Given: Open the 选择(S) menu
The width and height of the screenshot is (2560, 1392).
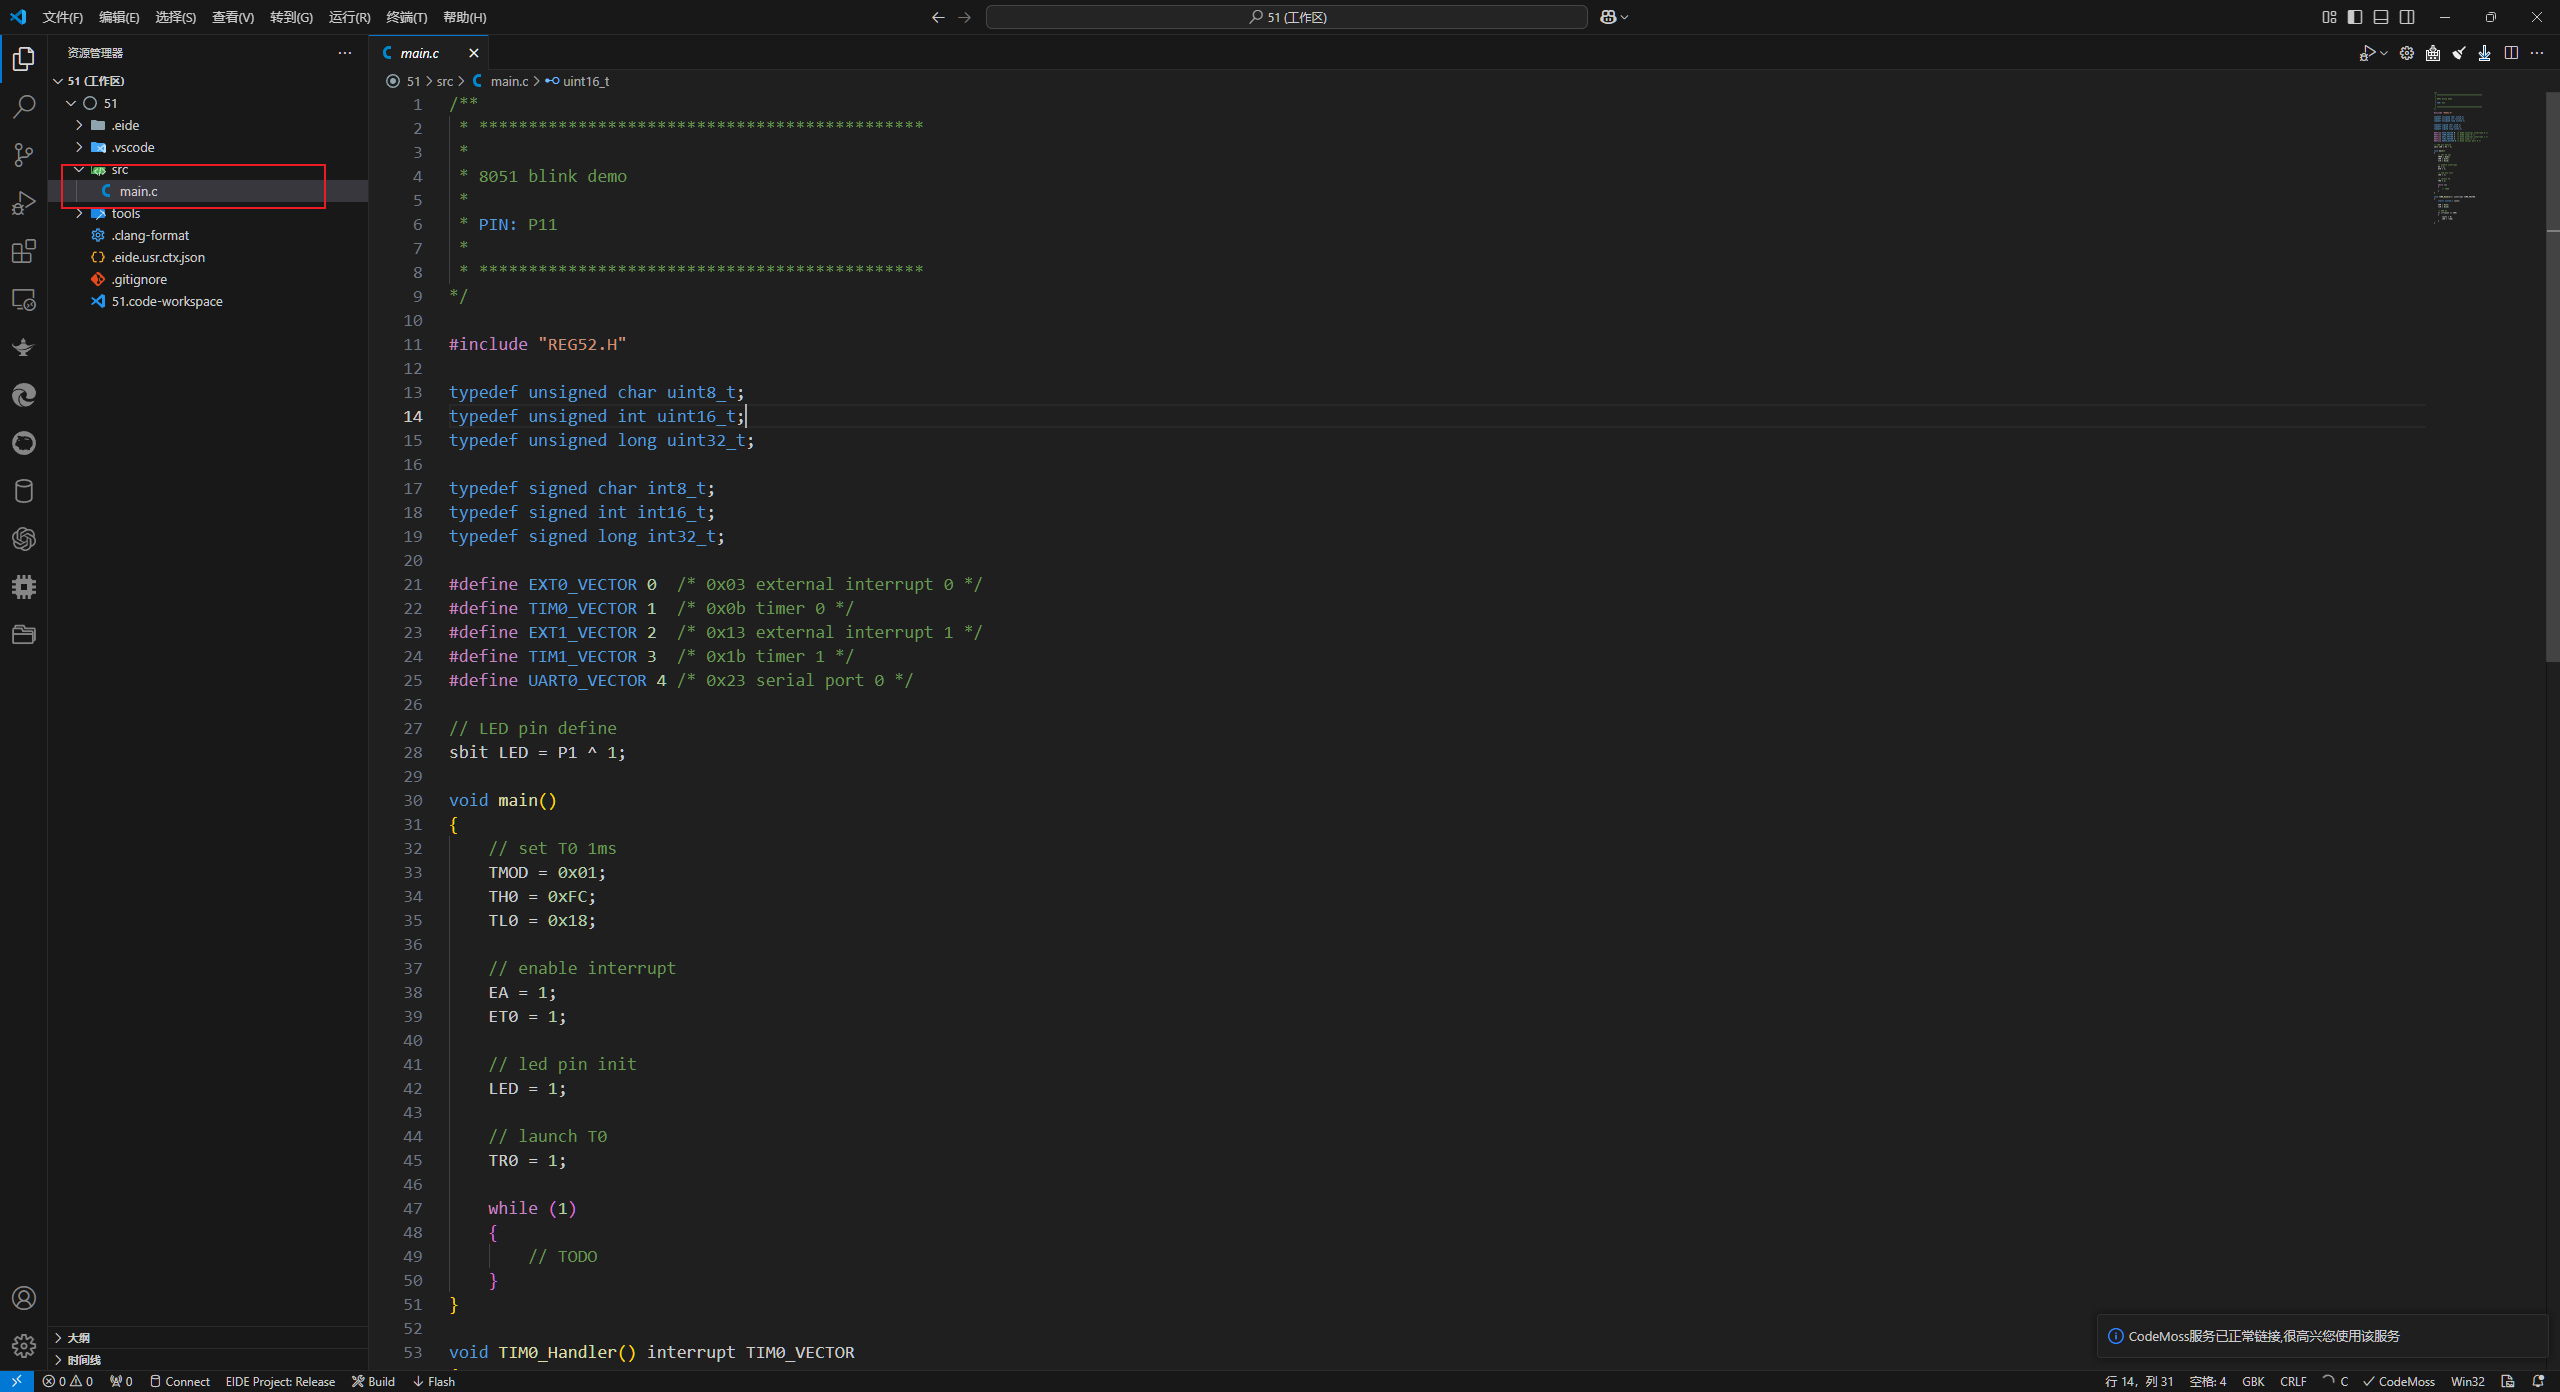Looking at the screenshot, I should click(x=176, y=17).
